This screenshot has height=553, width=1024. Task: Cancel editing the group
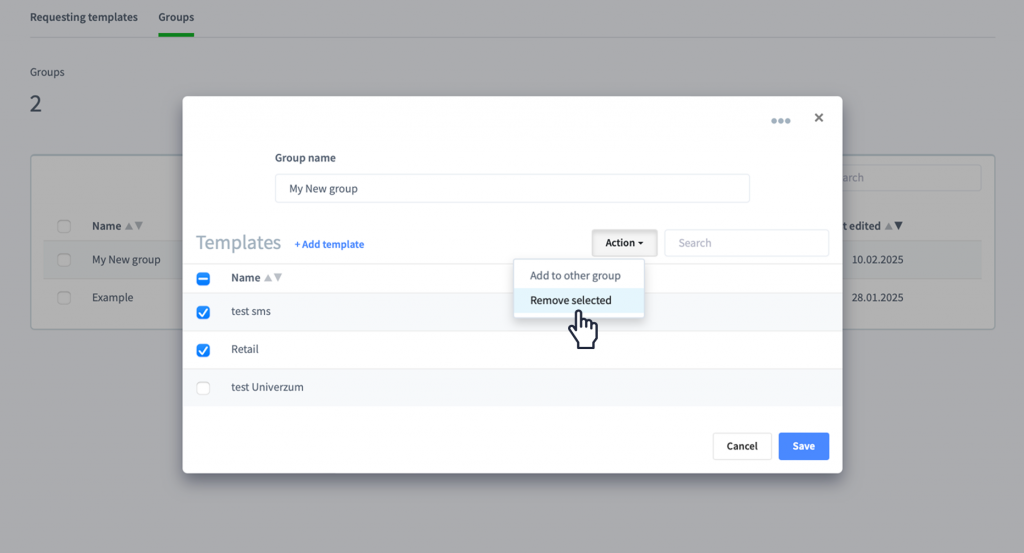point(742,446)
